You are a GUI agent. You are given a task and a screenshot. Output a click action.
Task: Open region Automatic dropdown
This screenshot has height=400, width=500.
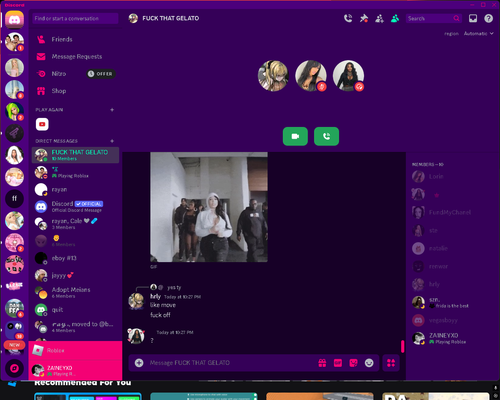pyautogui.click(x=478, y=34)
